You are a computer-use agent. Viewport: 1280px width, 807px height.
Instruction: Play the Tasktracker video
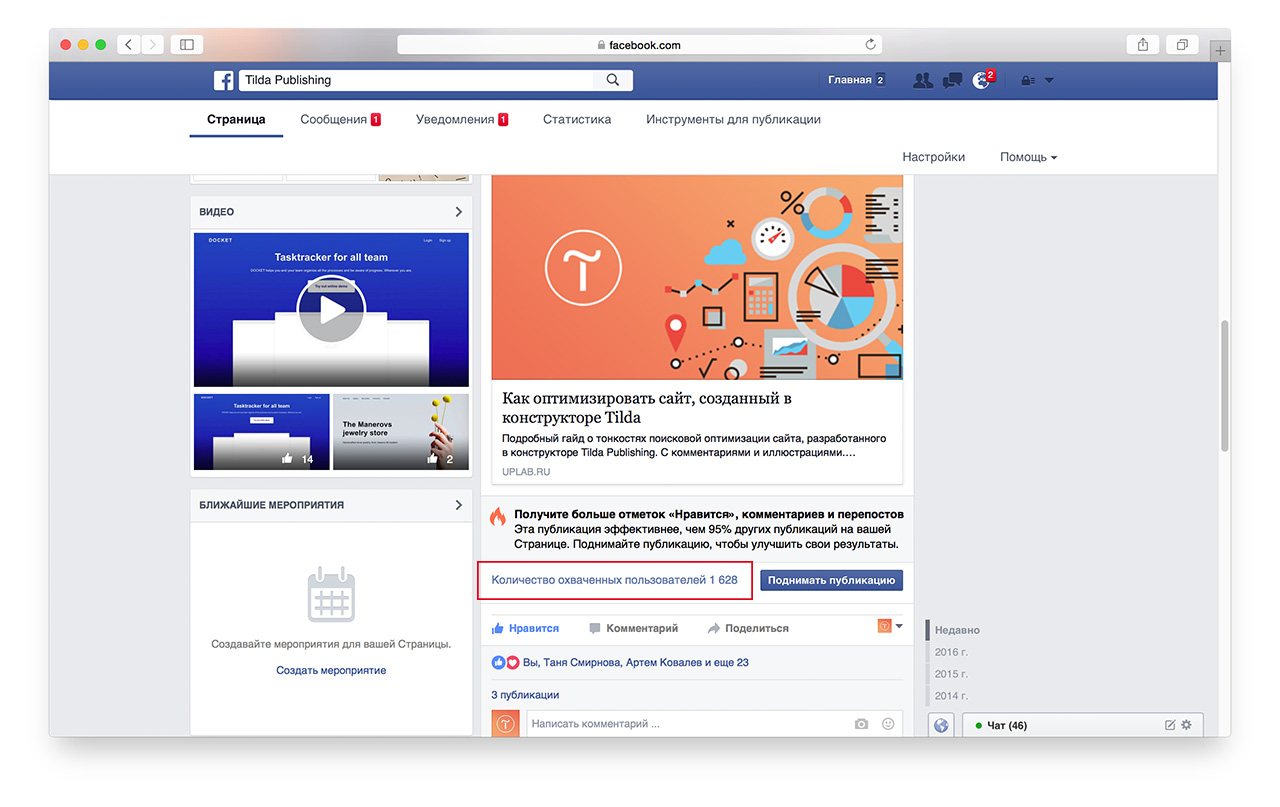pyautogui.click(x=331, y=310)
